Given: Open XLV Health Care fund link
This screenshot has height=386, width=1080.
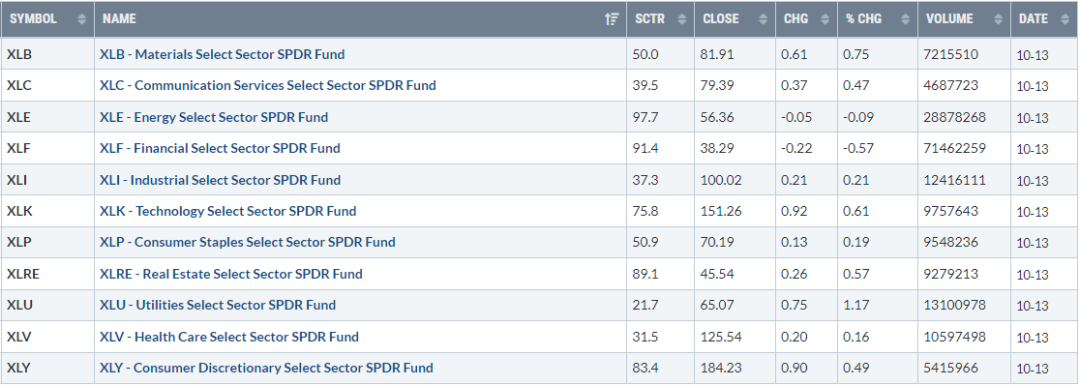Looking at the screenshot, I should click(x=229, y=337).
